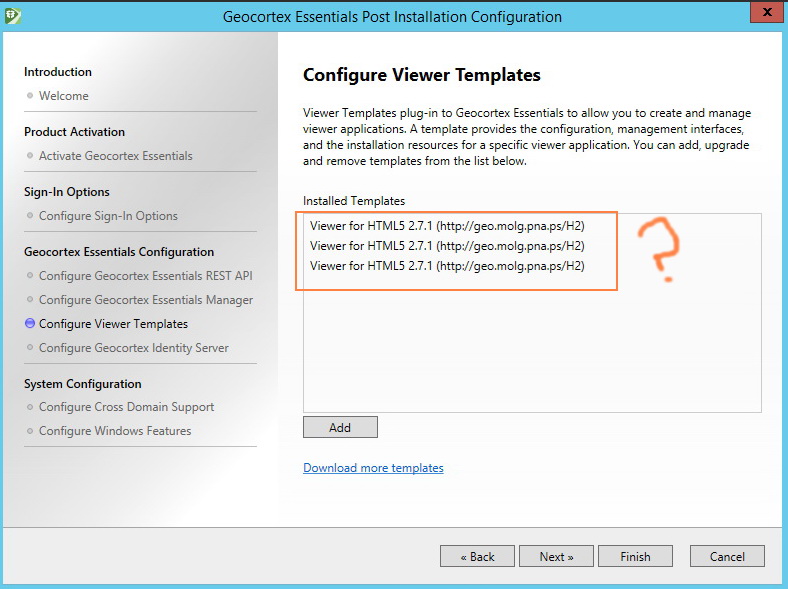Select first Viewer for HTML5 2.7.1 template
The image size is (788, 589).
(x=447, y=226)
